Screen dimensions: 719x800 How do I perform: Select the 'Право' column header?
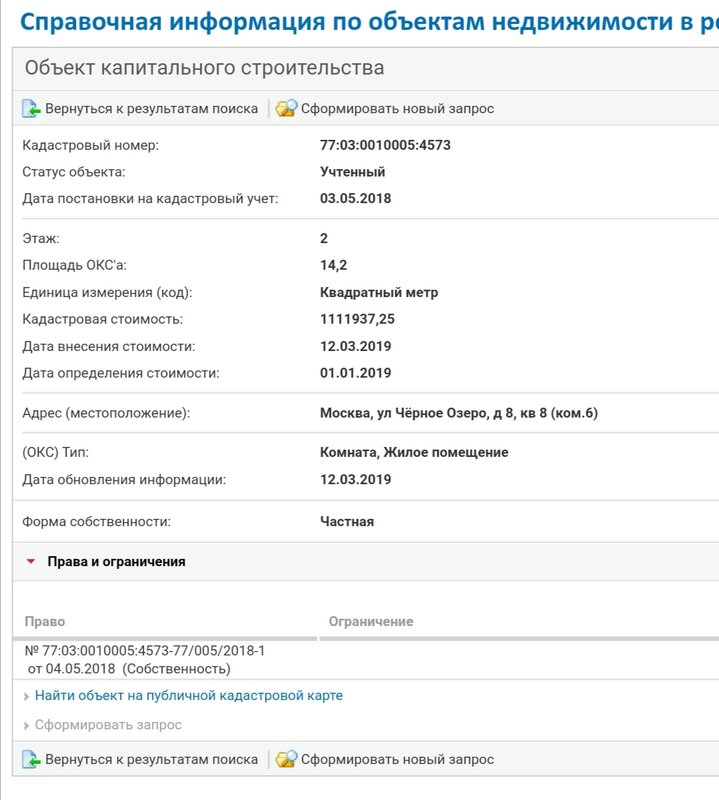[45, 621]
